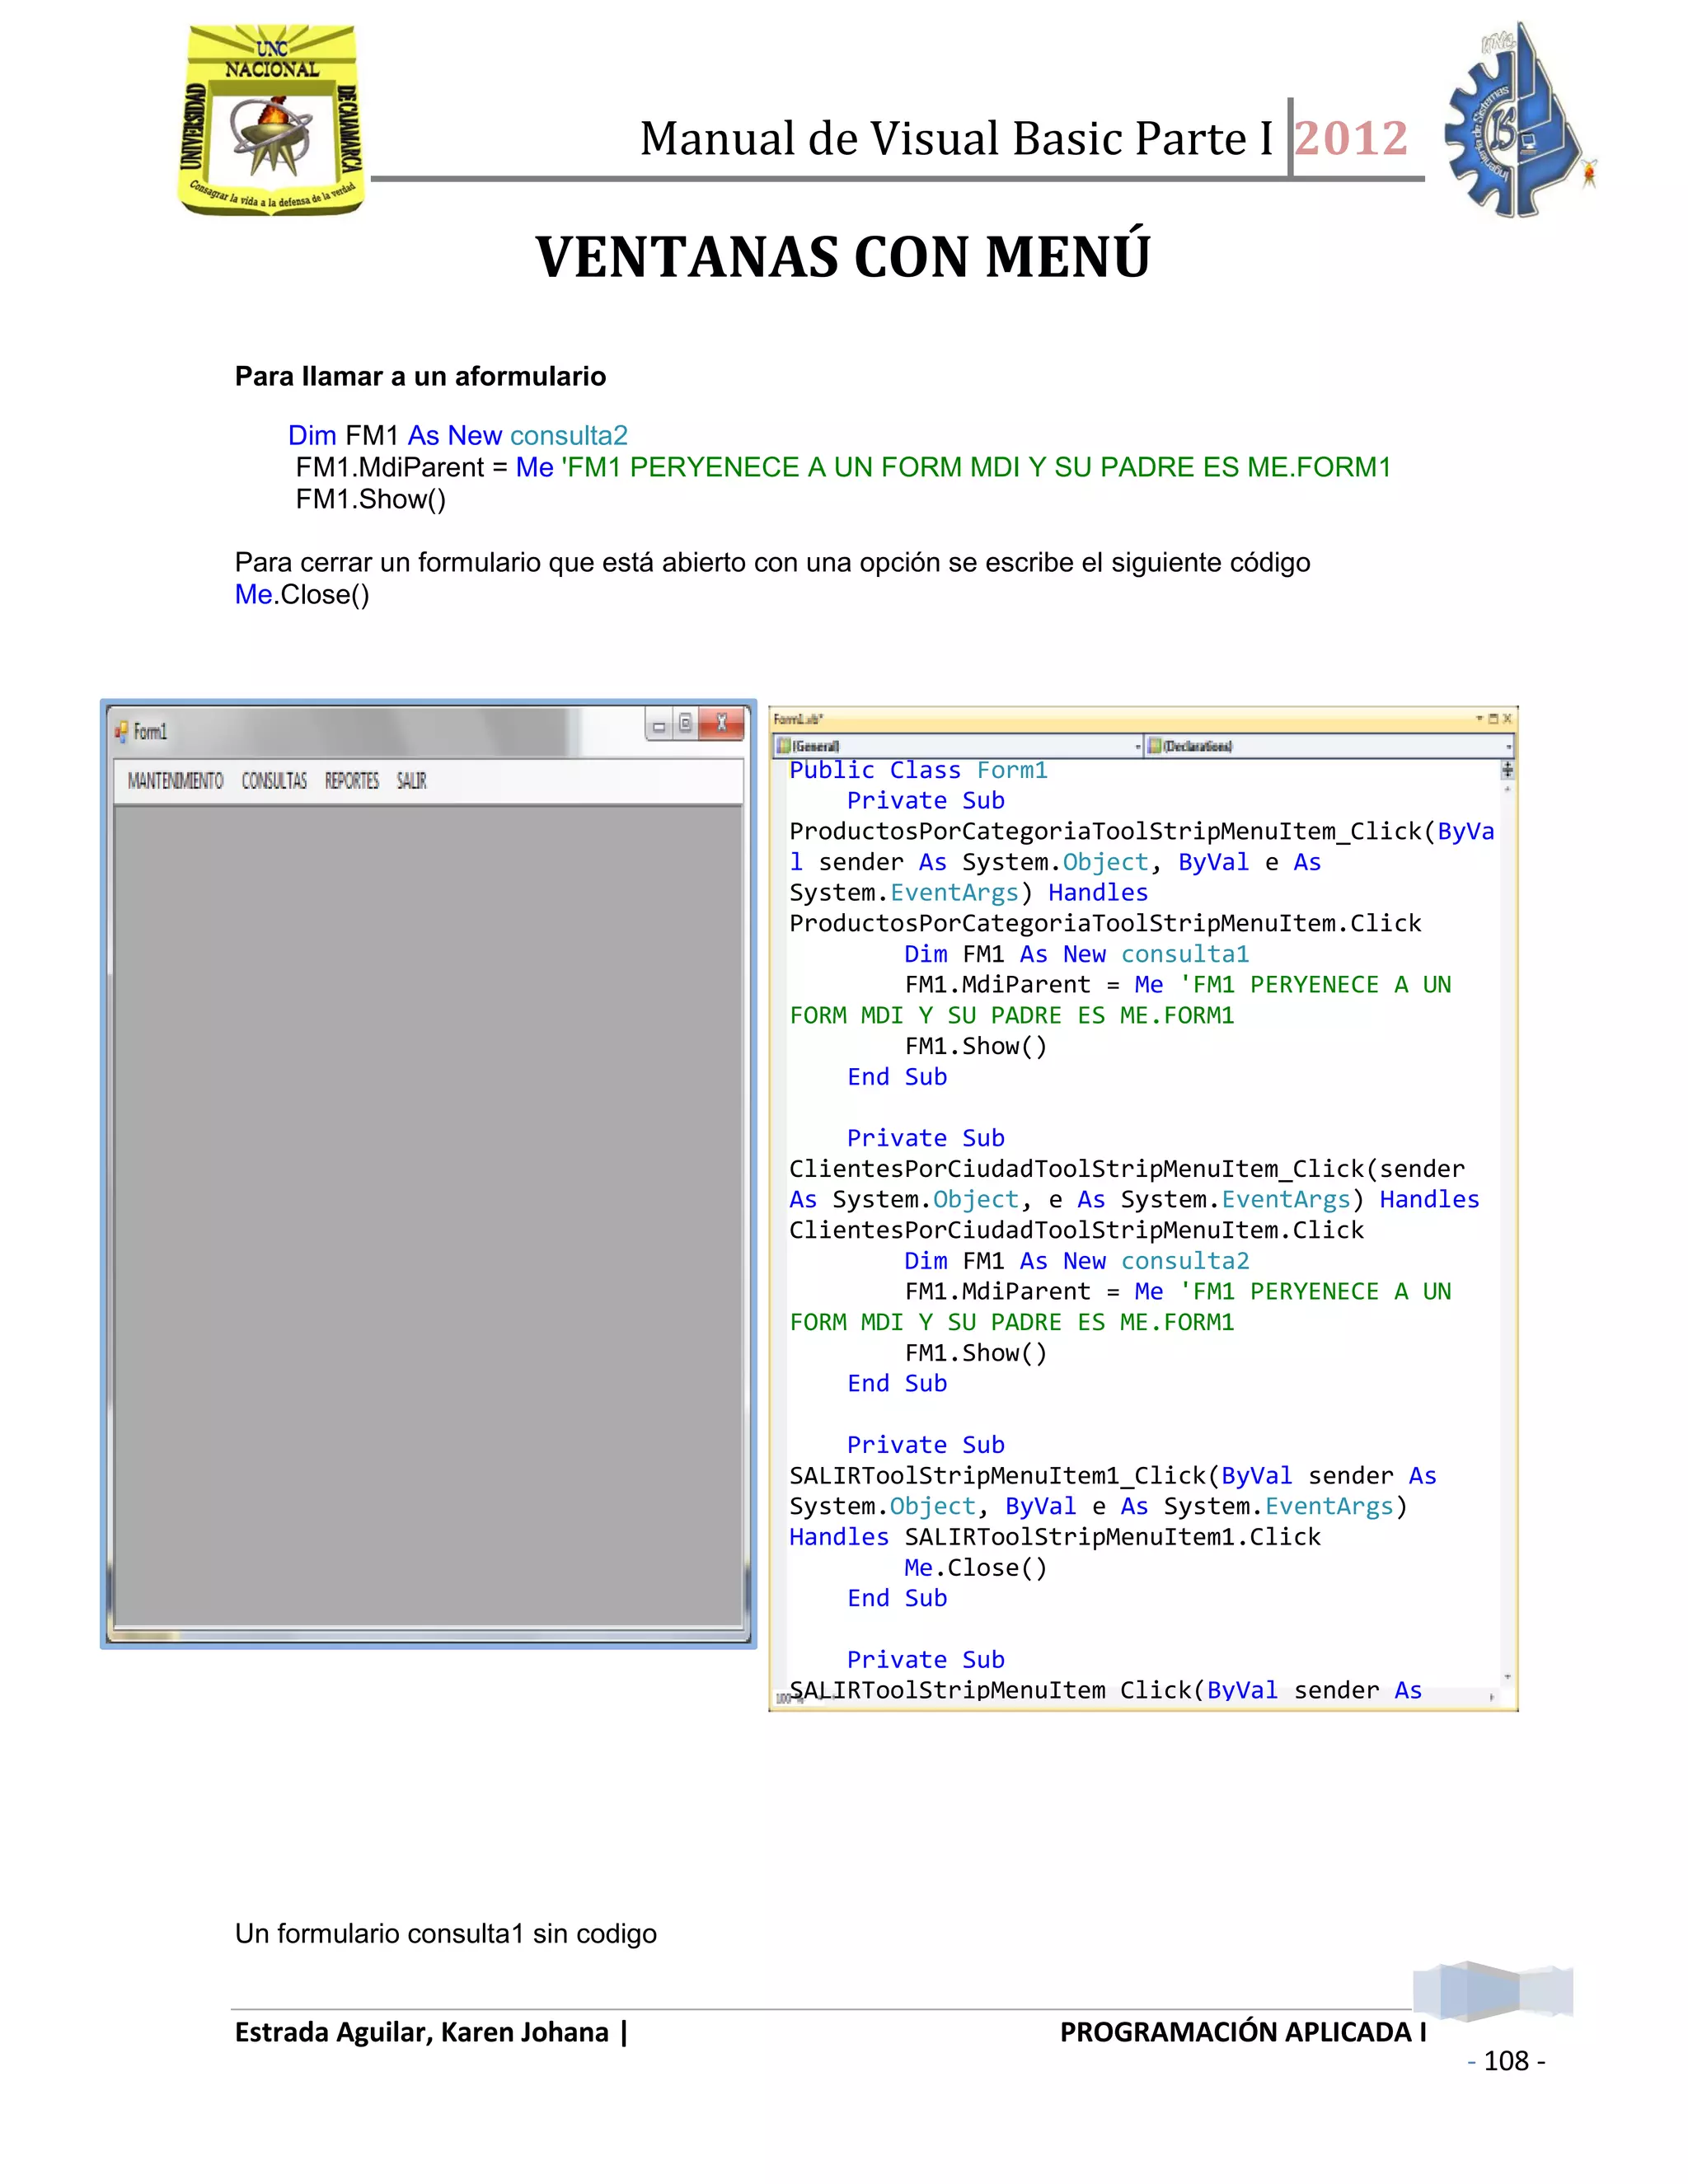Click the 'Me.Close()' line in code editor
This screenshot has width=1688, height=2184.
[x=975, y=1568]
